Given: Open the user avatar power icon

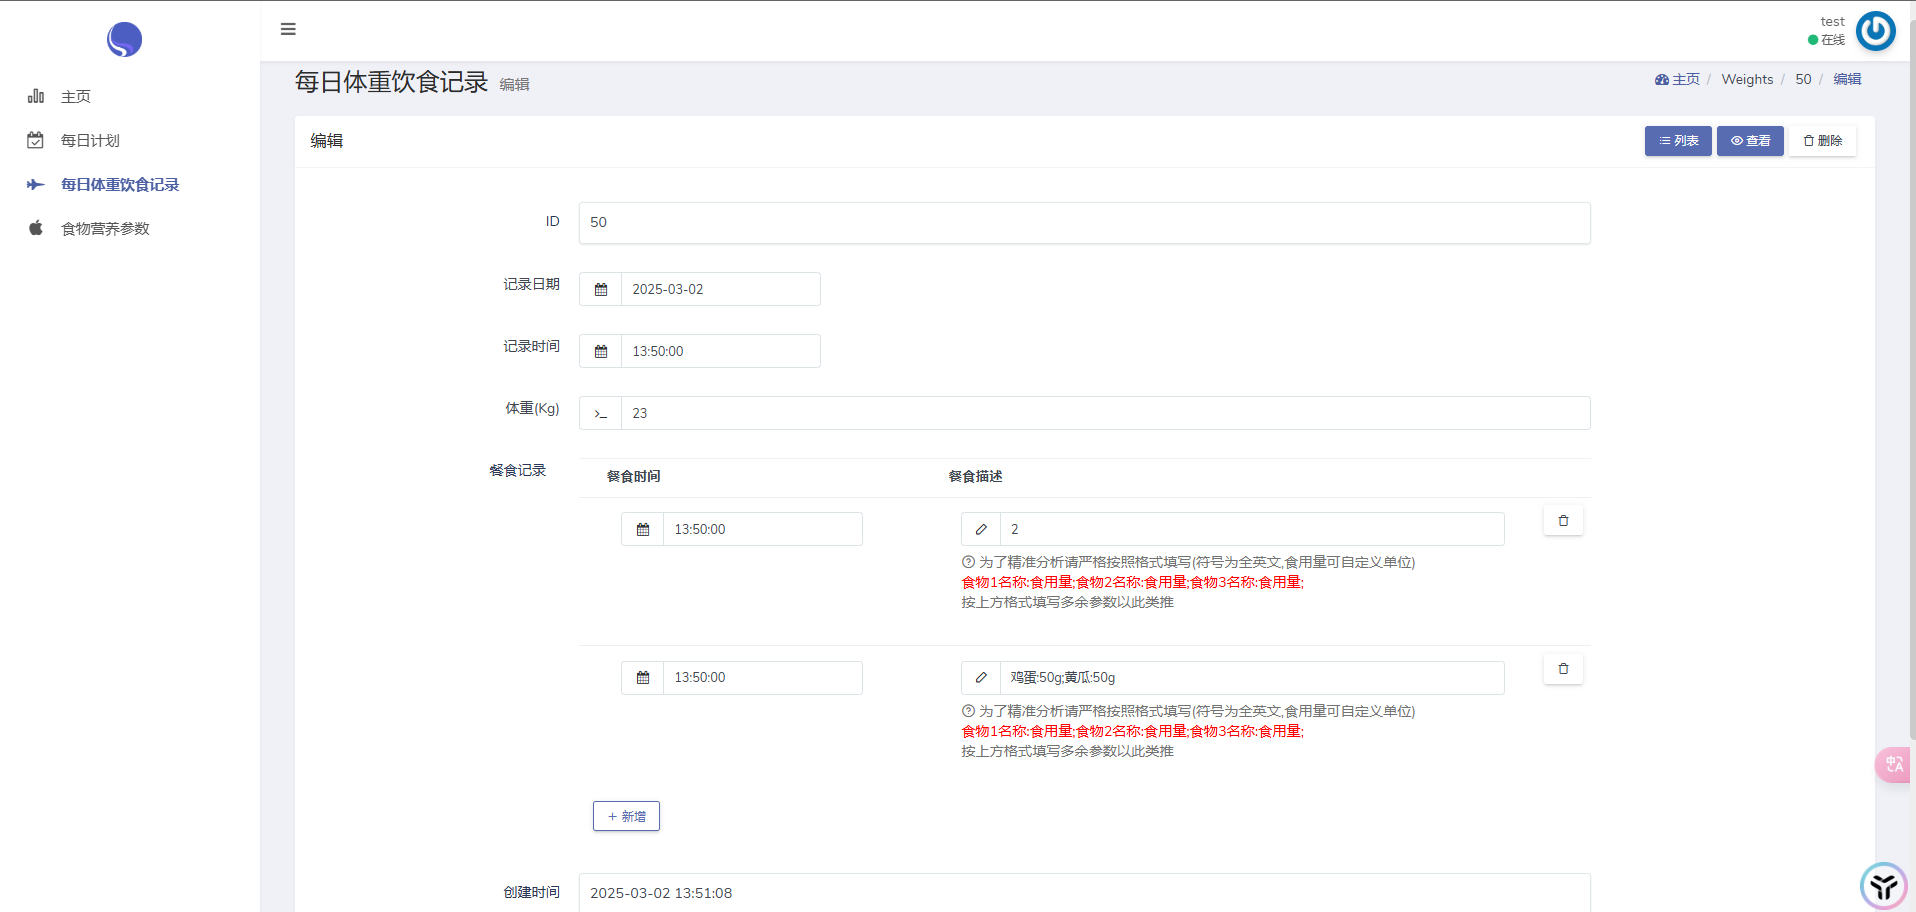Looking at the screenshot, I should pyautogui.click(x=1876, y=31).
